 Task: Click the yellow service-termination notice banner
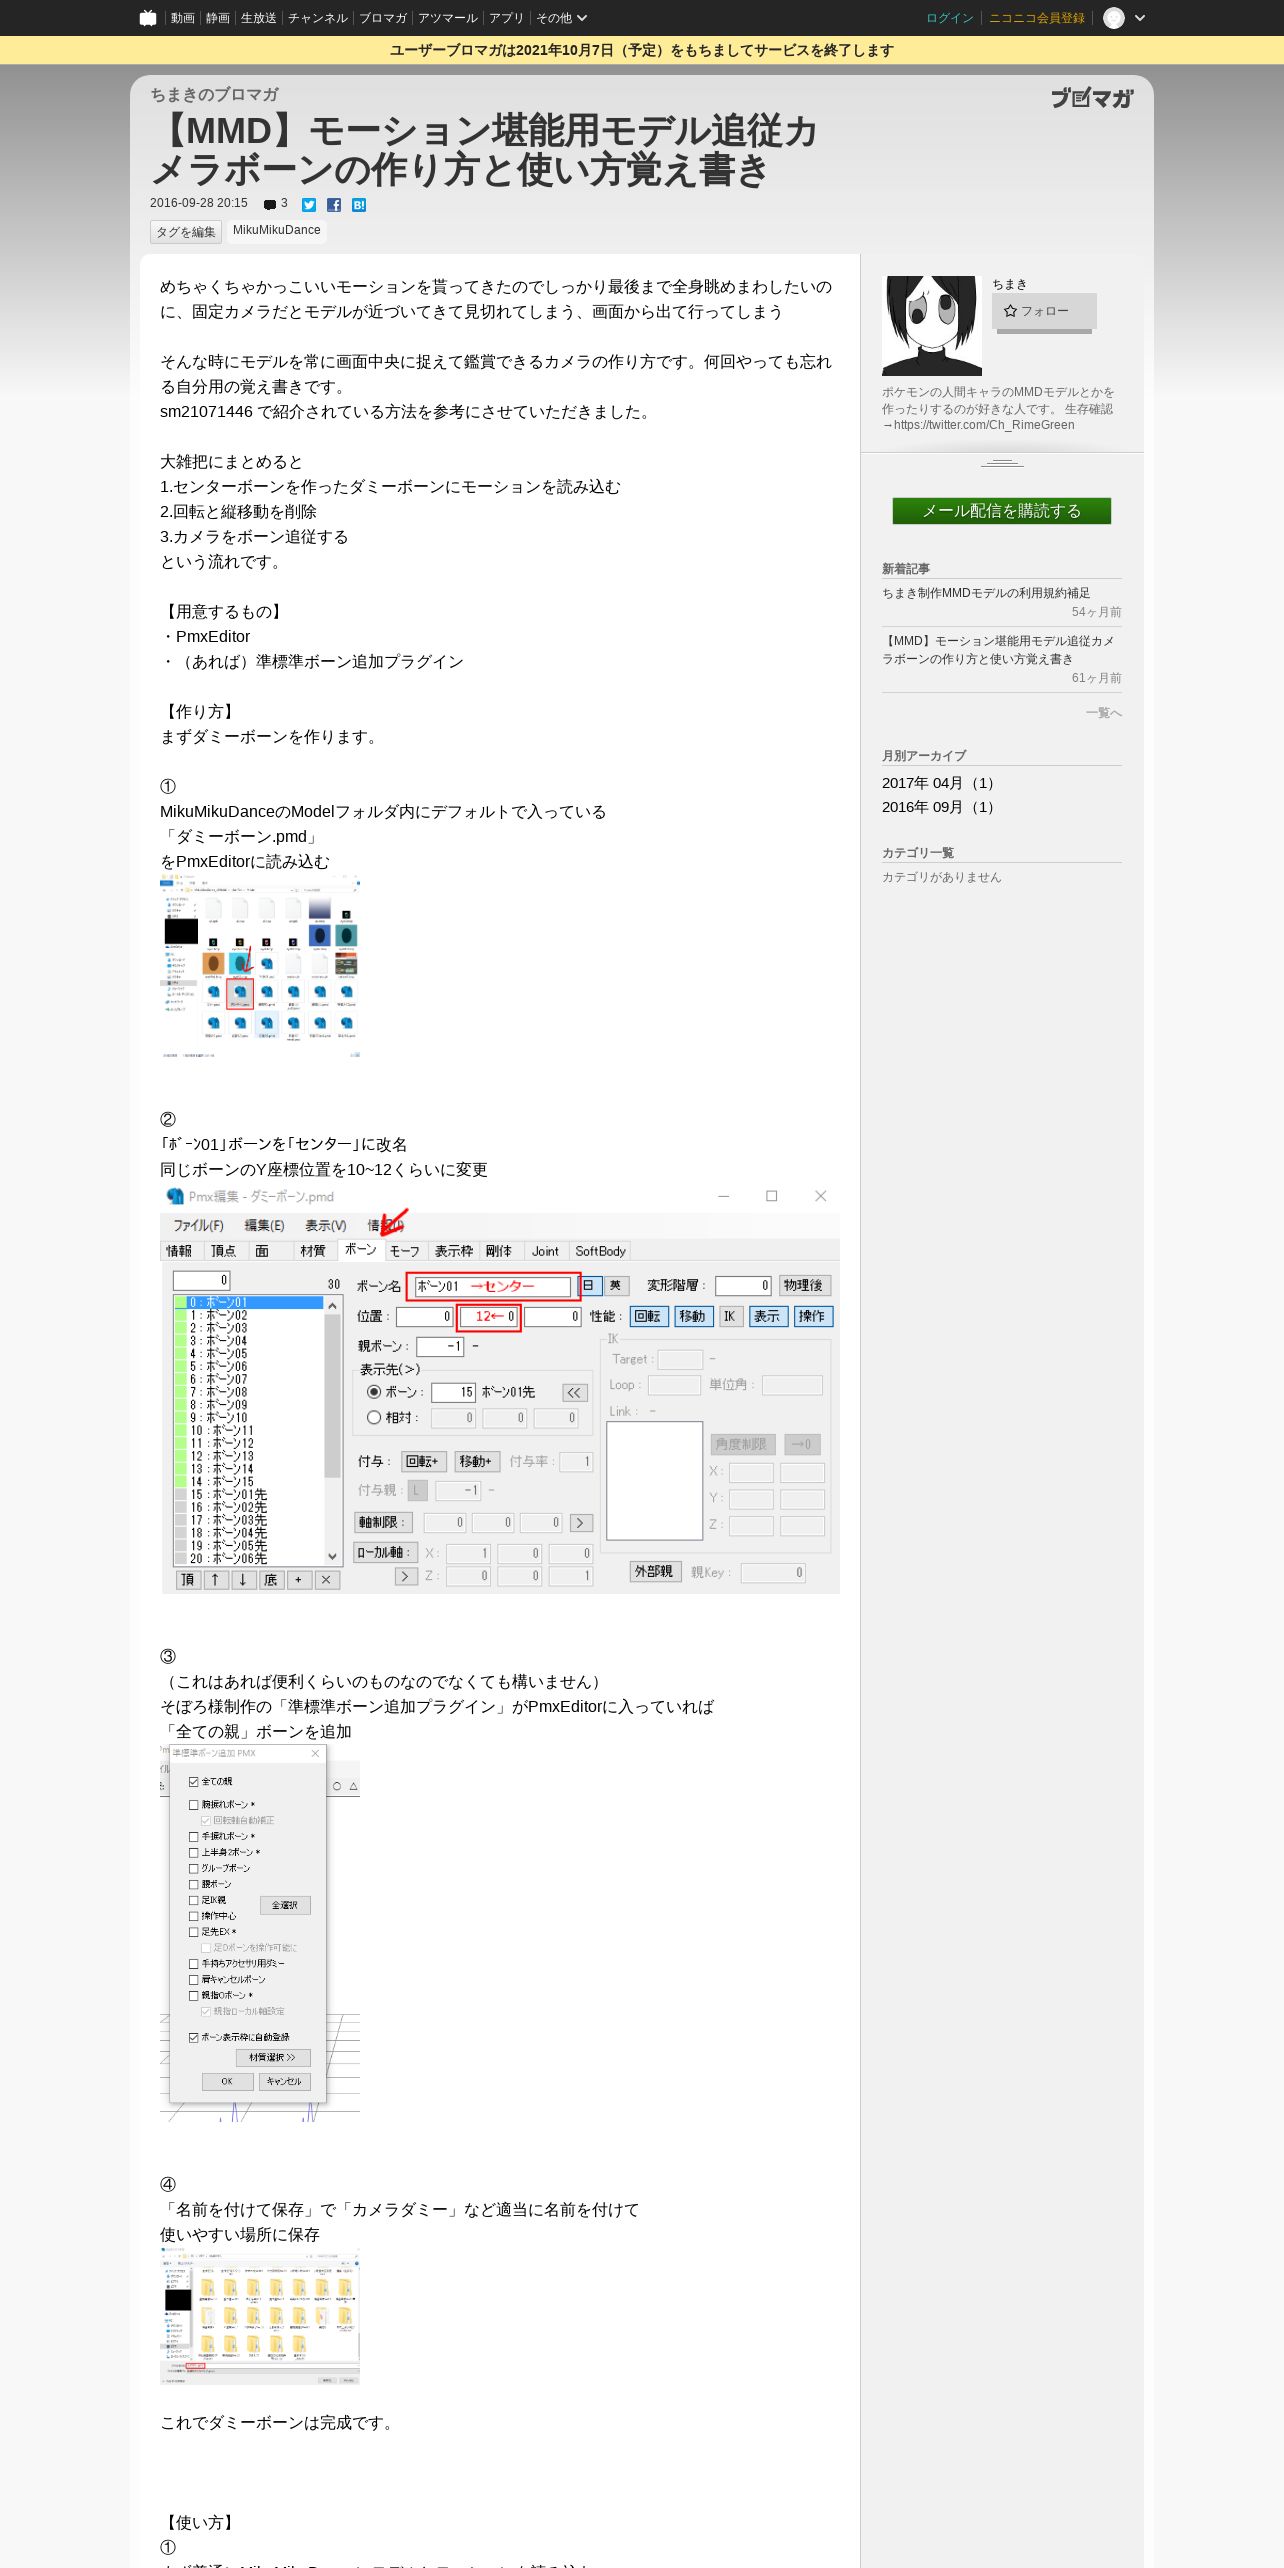(x=642, y=50)
